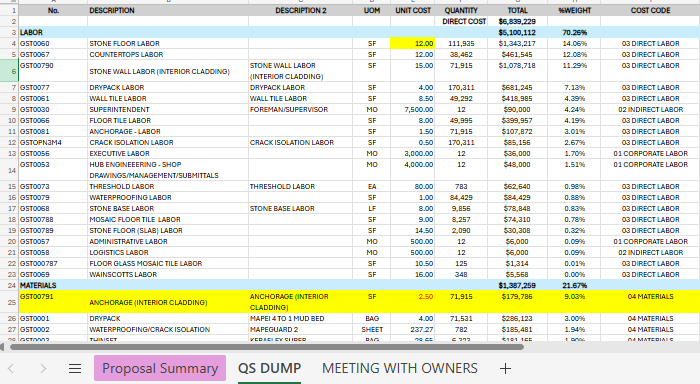Click left arrow of horizontal scrollbar
Screen dimensions: 700x384
pos(3,347)
